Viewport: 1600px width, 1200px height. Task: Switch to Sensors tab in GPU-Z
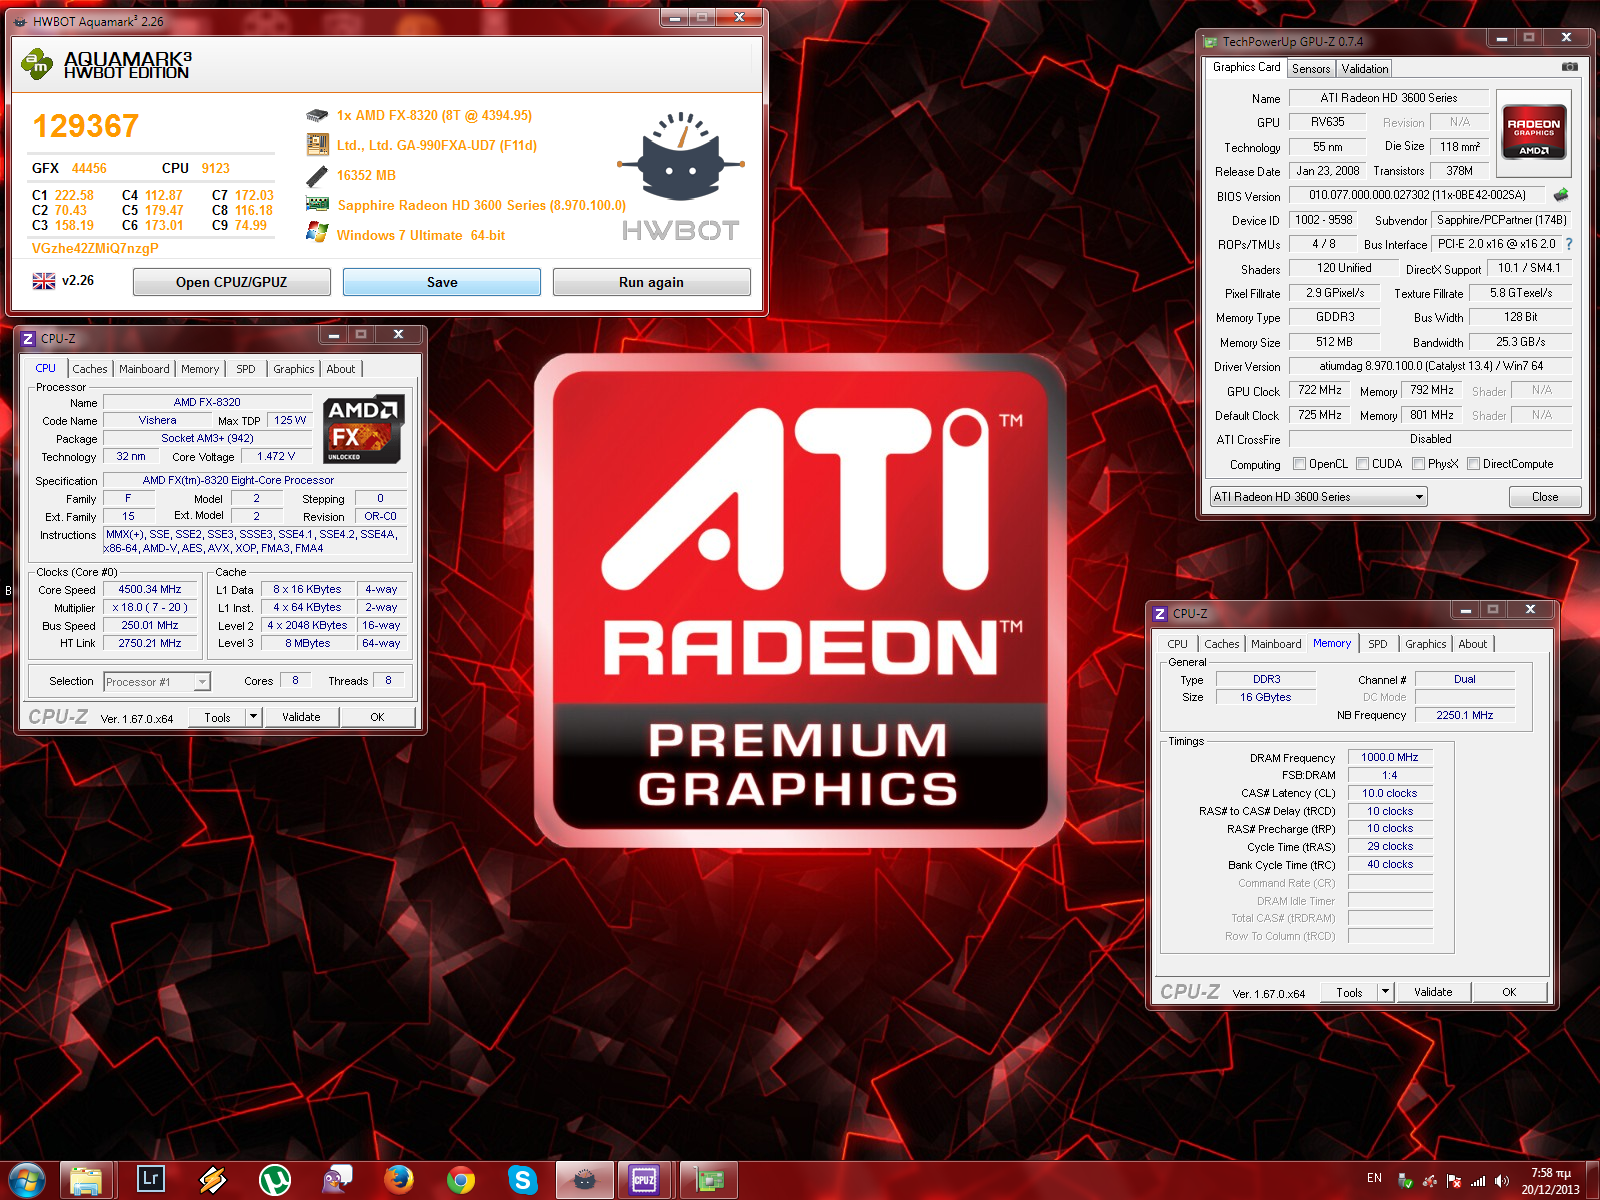(1311, 69)
